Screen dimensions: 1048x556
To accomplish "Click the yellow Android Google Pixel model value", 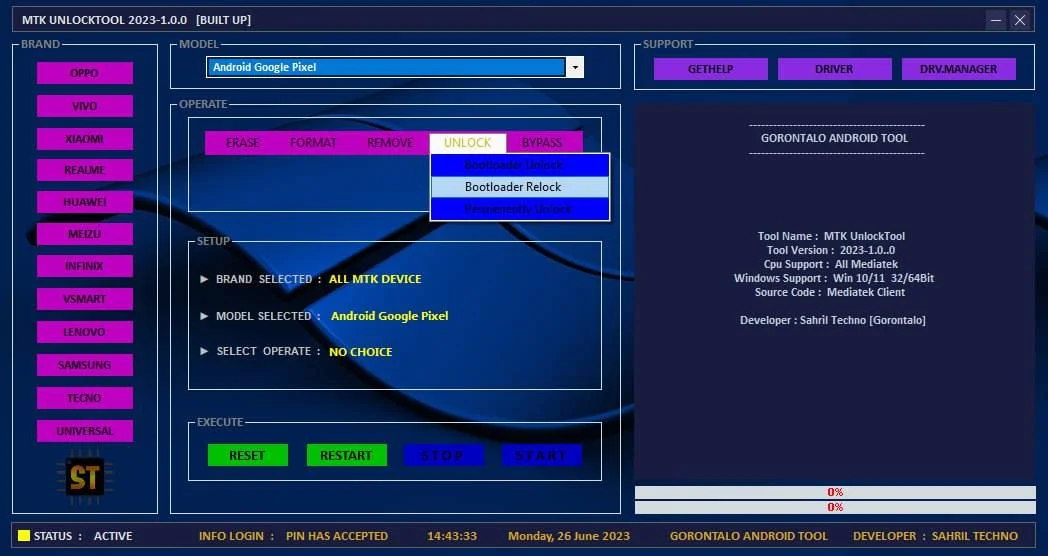I will [x=390, y=315].
